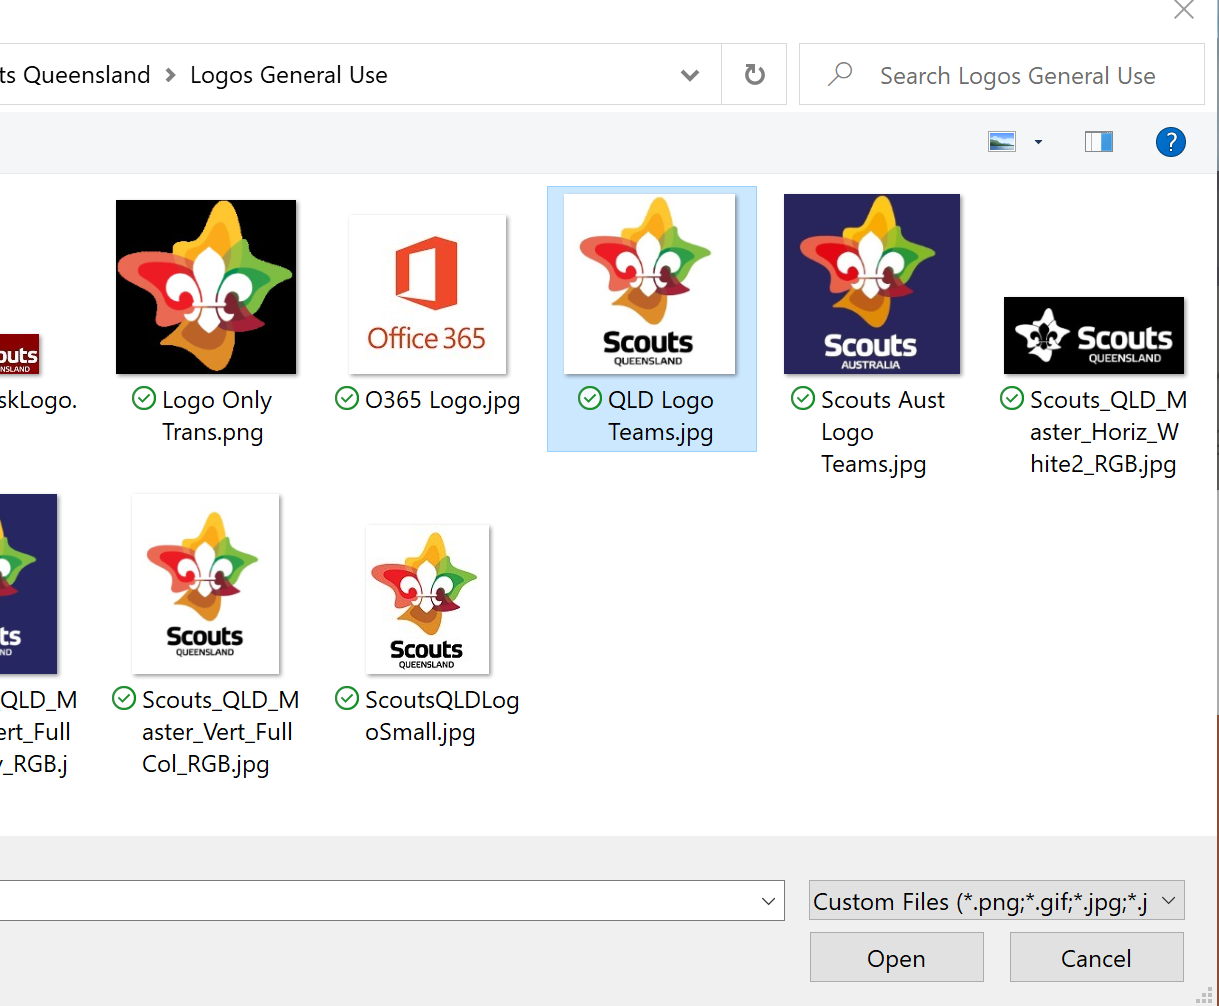Select the ScoutsQLDLogoSmall.jpg thumbnail
1219x1006 pixels.
[x=427, y=599]
